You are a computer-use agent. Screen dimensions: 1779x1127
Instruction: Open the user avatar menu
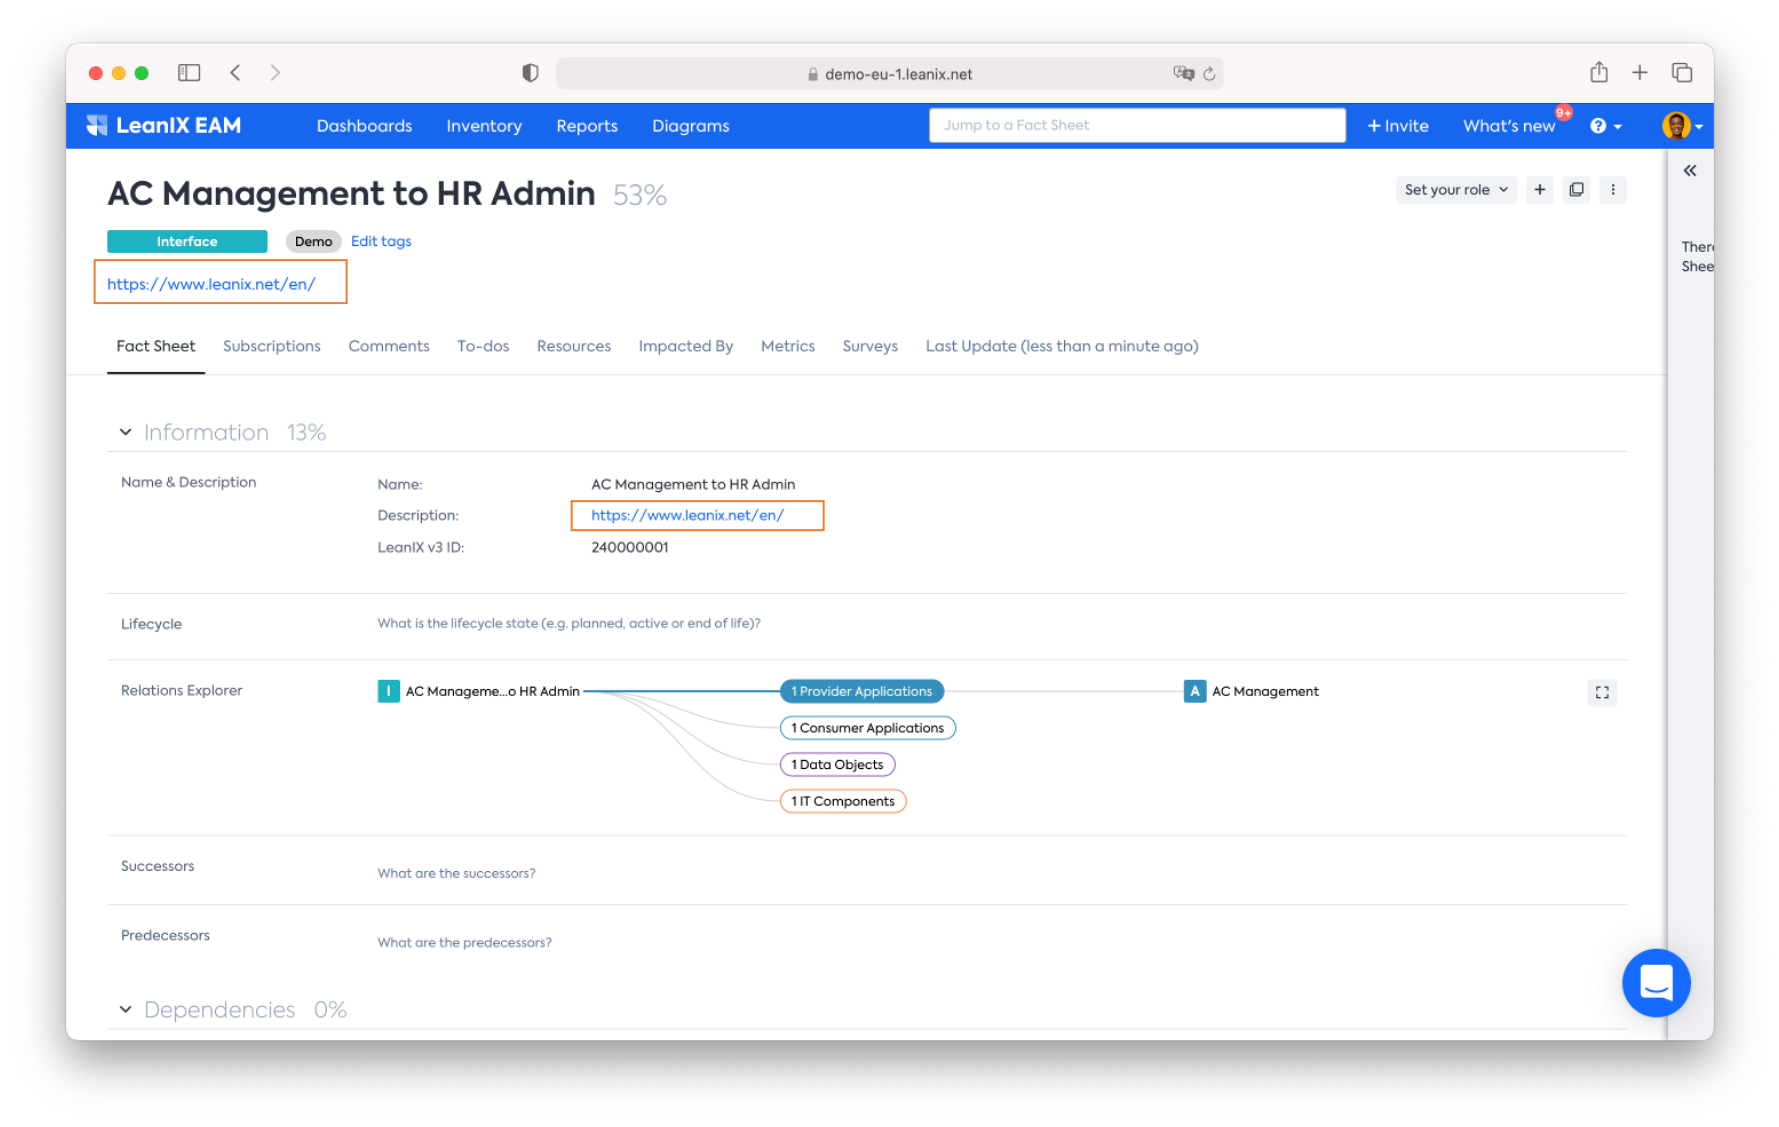pyautogui.click(x=1682, y=126)
